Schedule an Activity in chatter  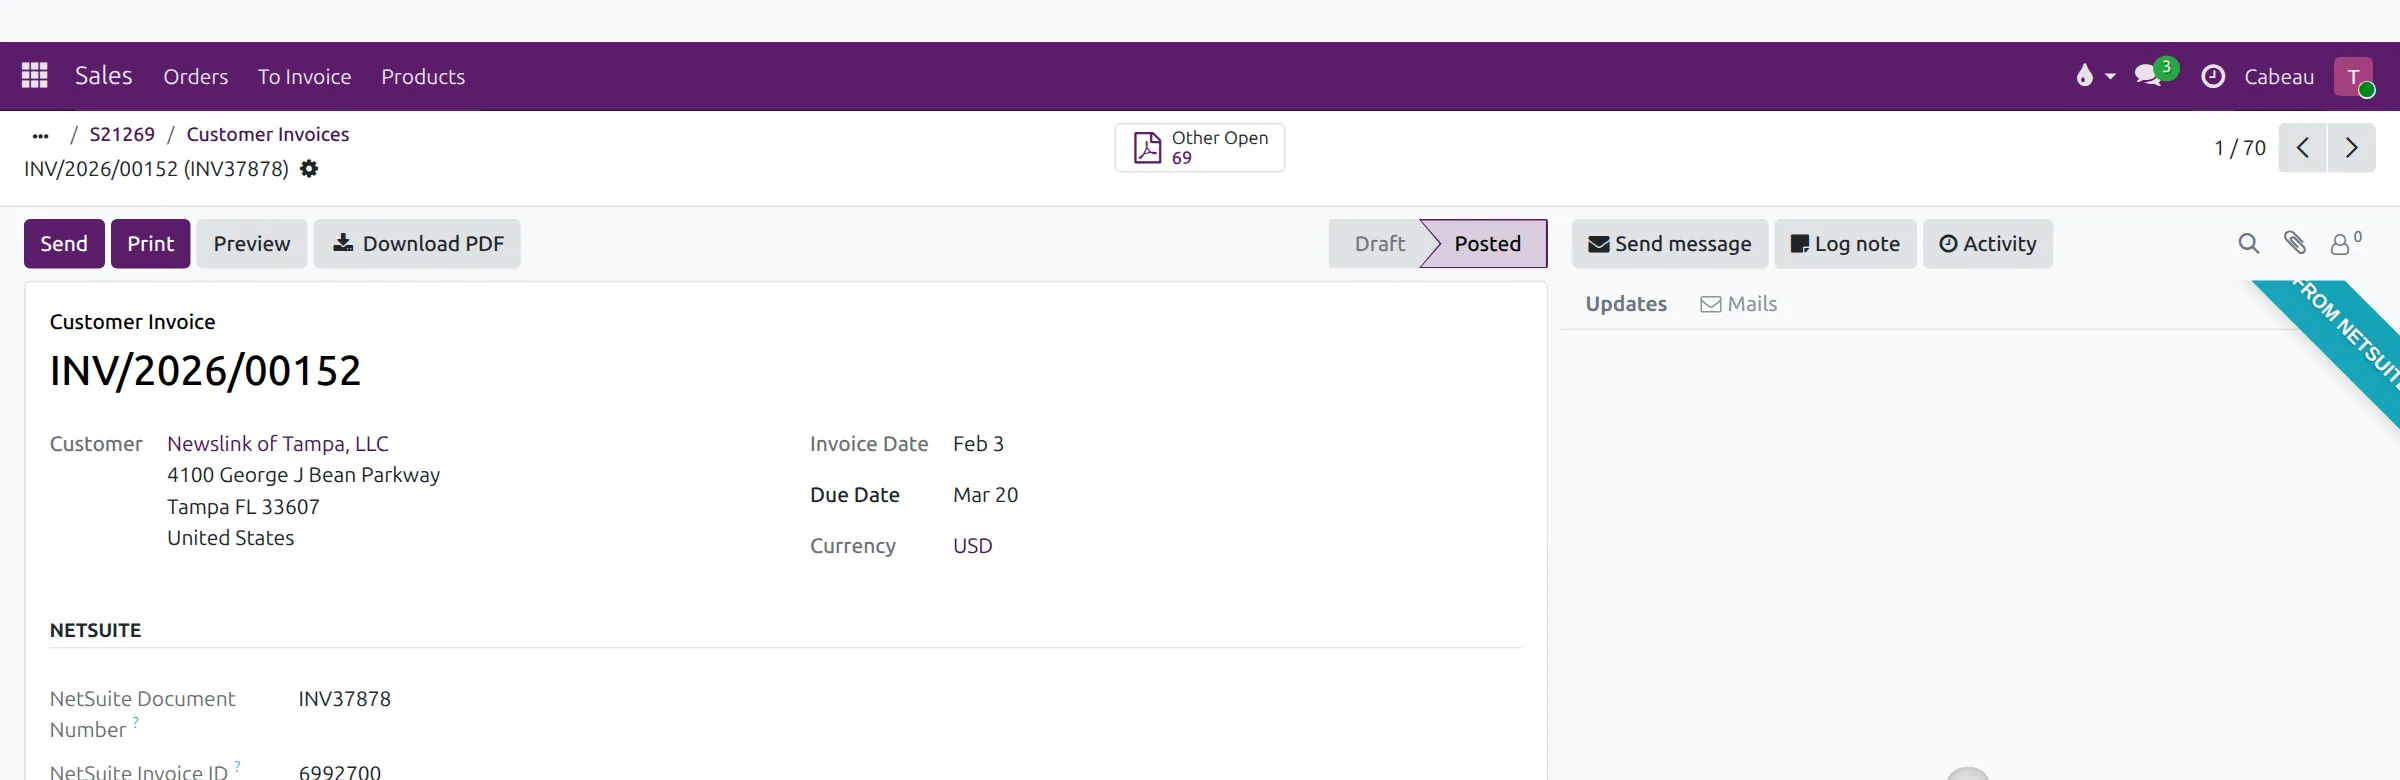tap(1988, 244)
